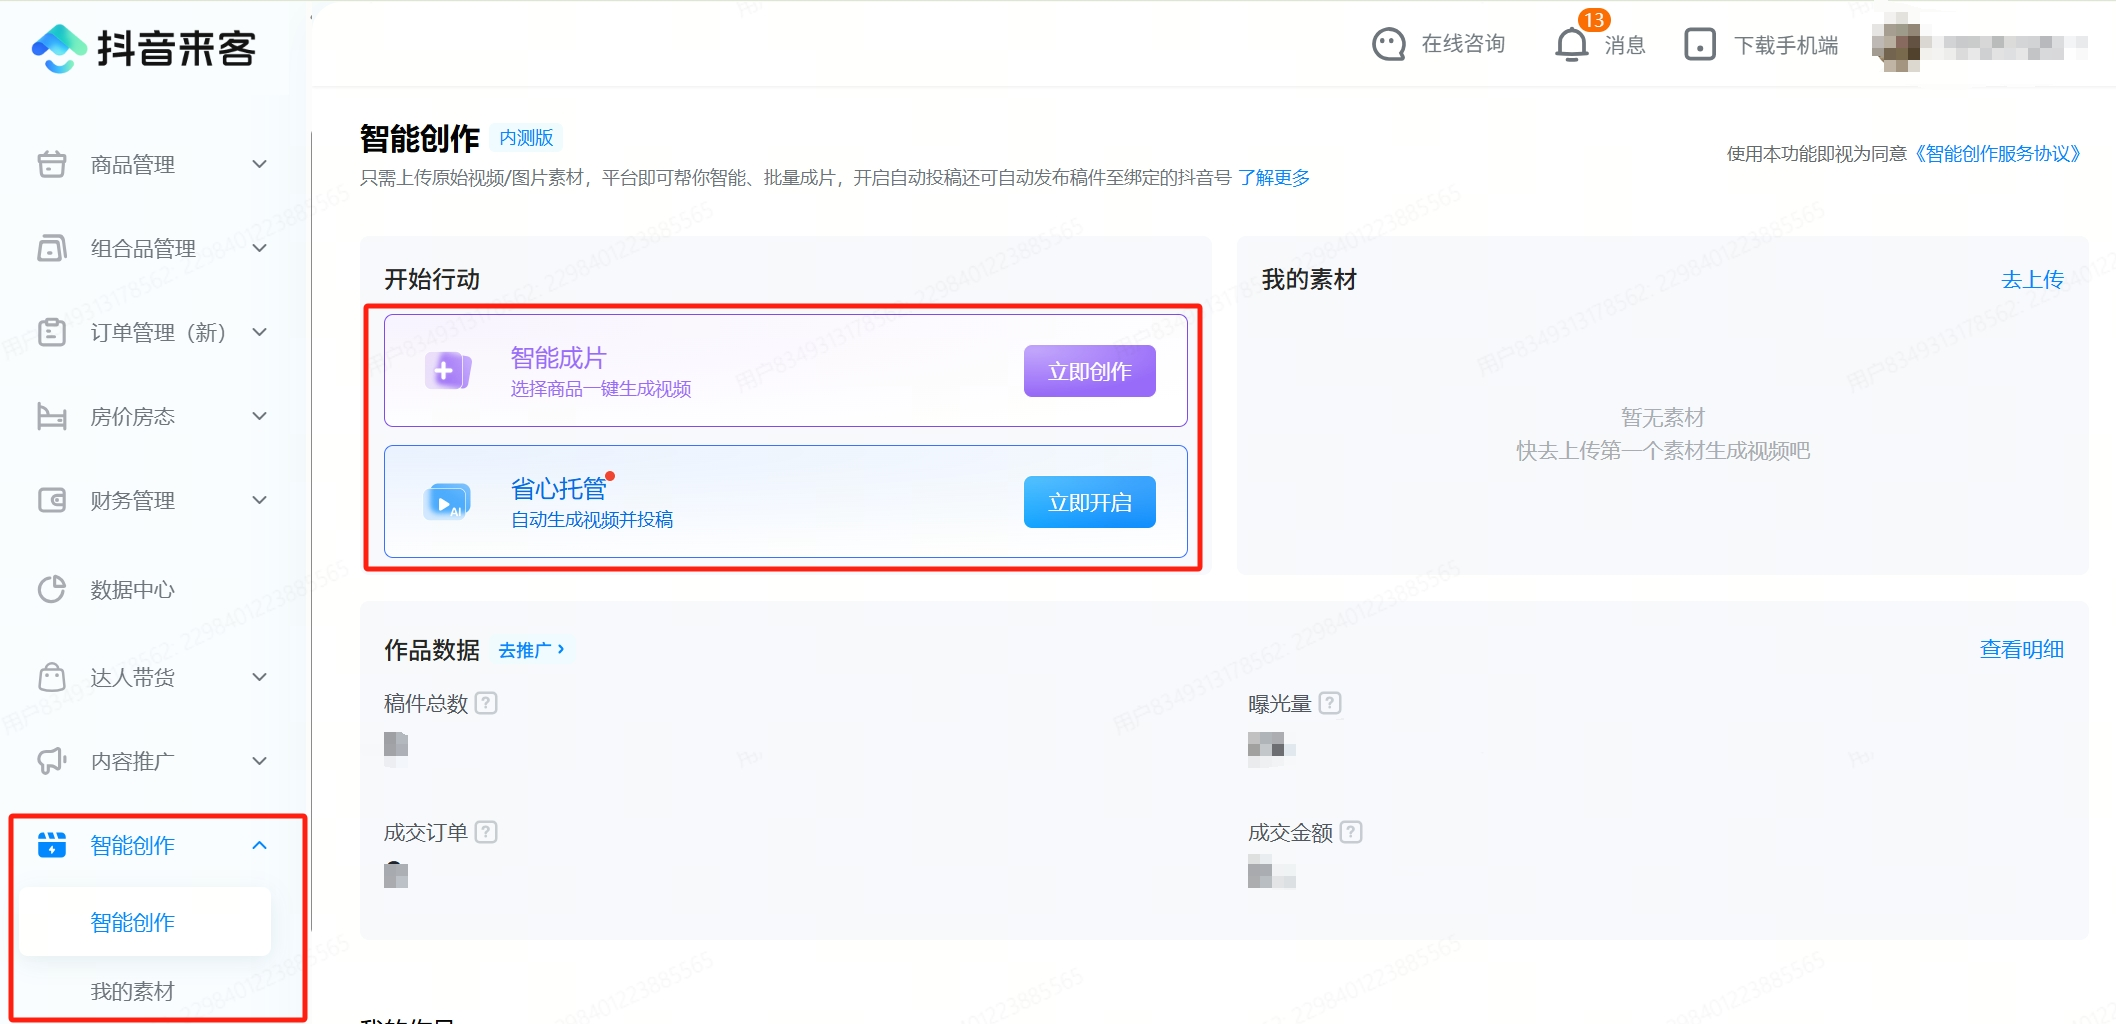Click help icon beside 曝光量
This screenshot has width=2116, height=1024.
click(x=1330, y=703)
